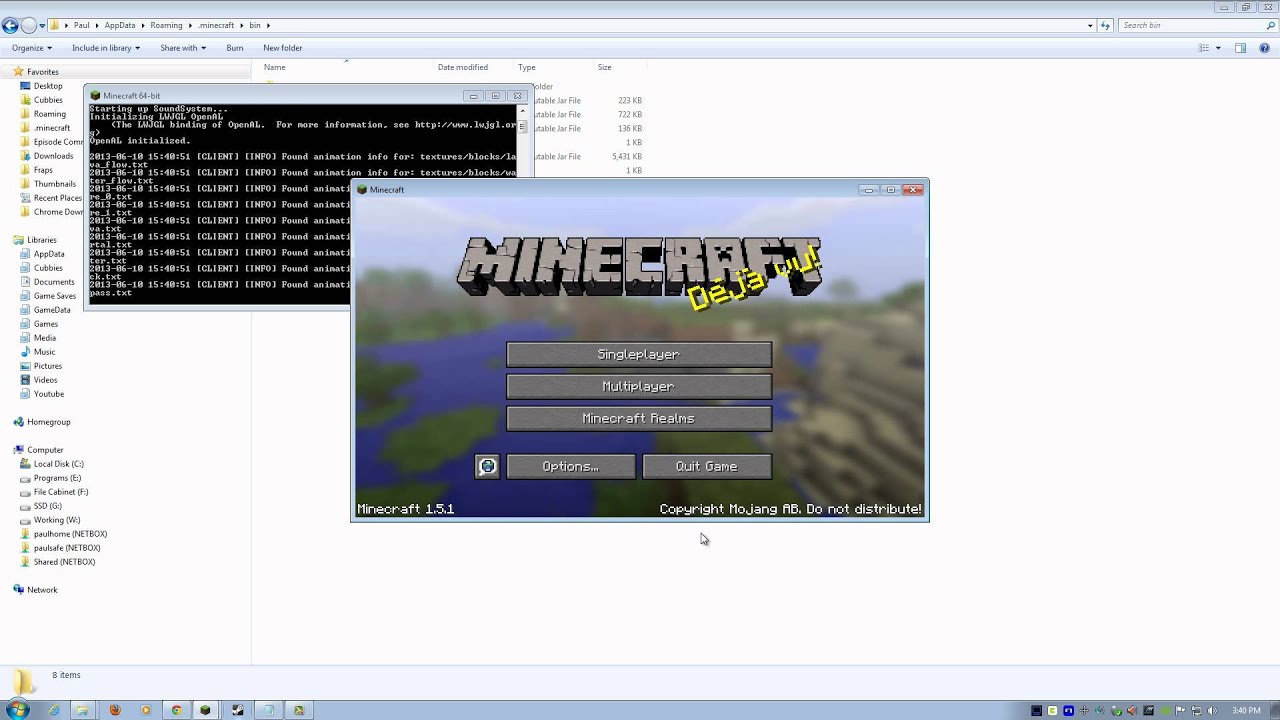Open the Music library
This screenshot has height=720, width=1280.
[x=44, y=352]
